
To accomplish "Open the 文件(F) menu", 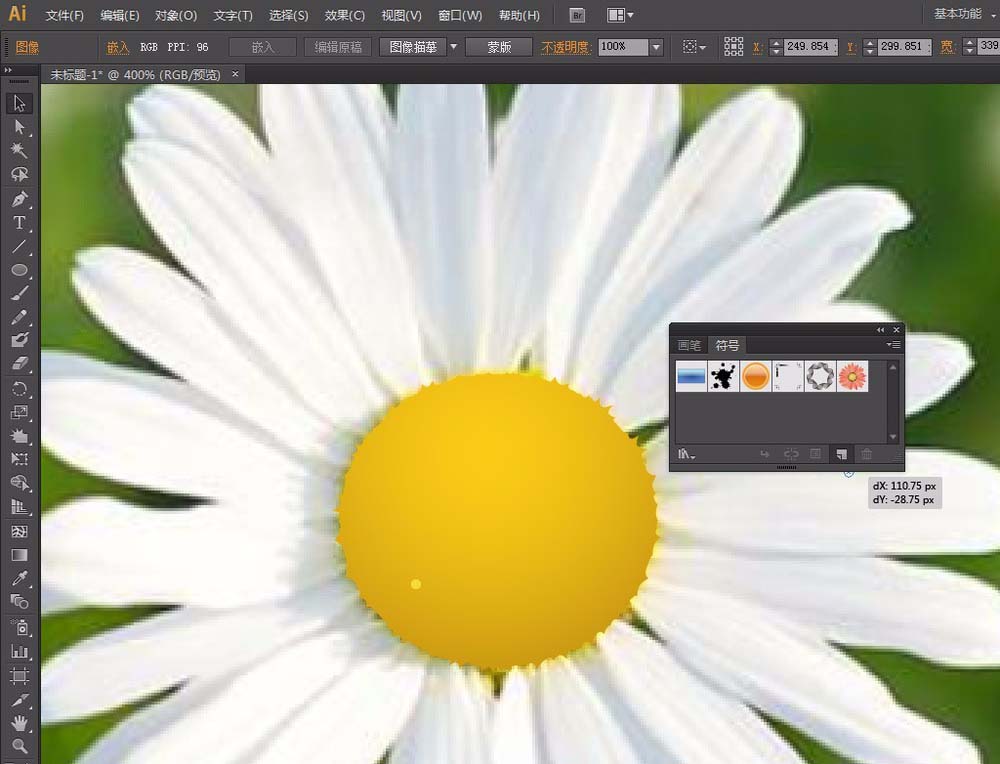I will tap(64, 15).
